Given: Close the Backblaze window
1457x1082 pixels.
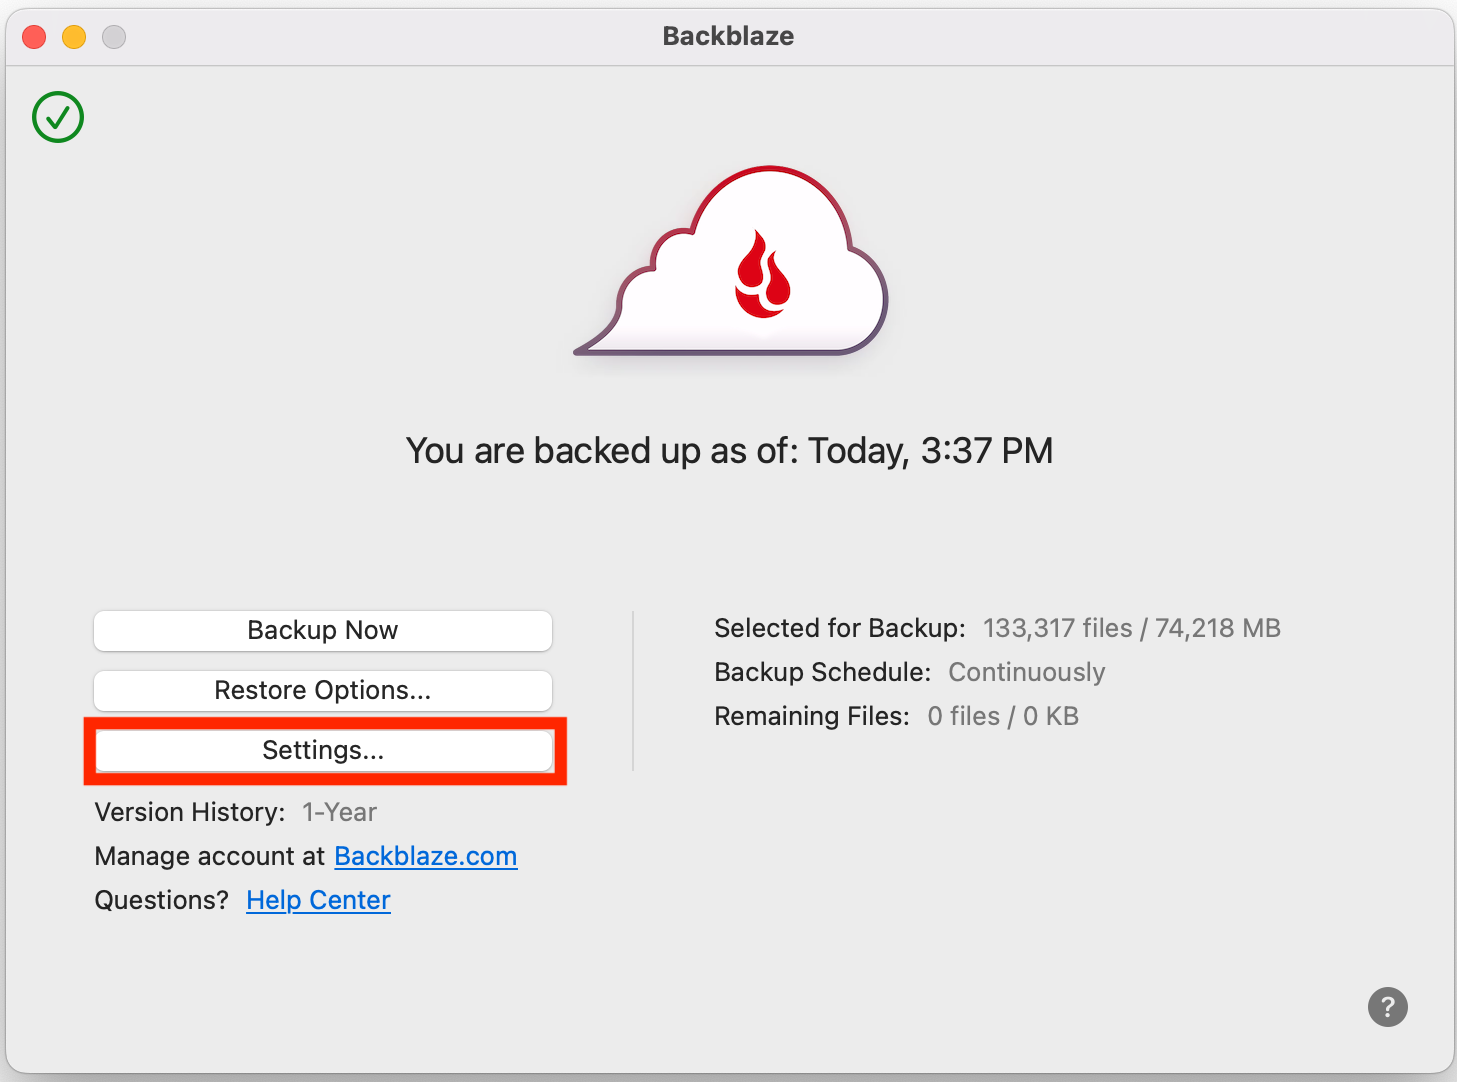Looking at the screenshot, I should coord(34,37).
